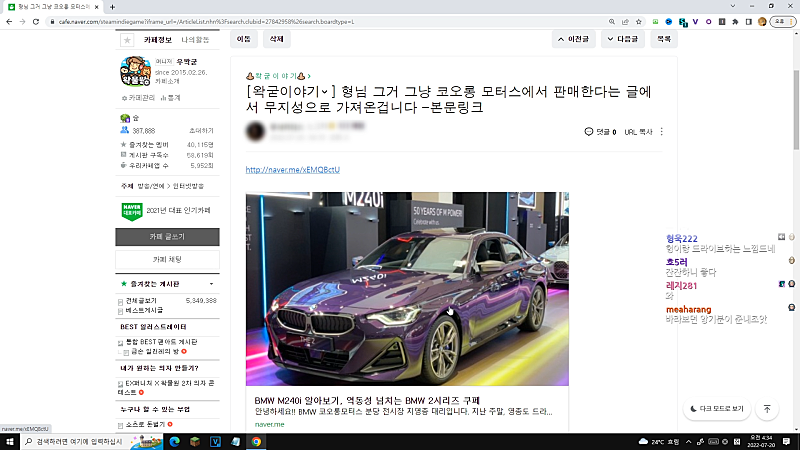Toggle the cafe favorite star box
800x450 pixels.
pyautogui.click(x=127, y=40)
